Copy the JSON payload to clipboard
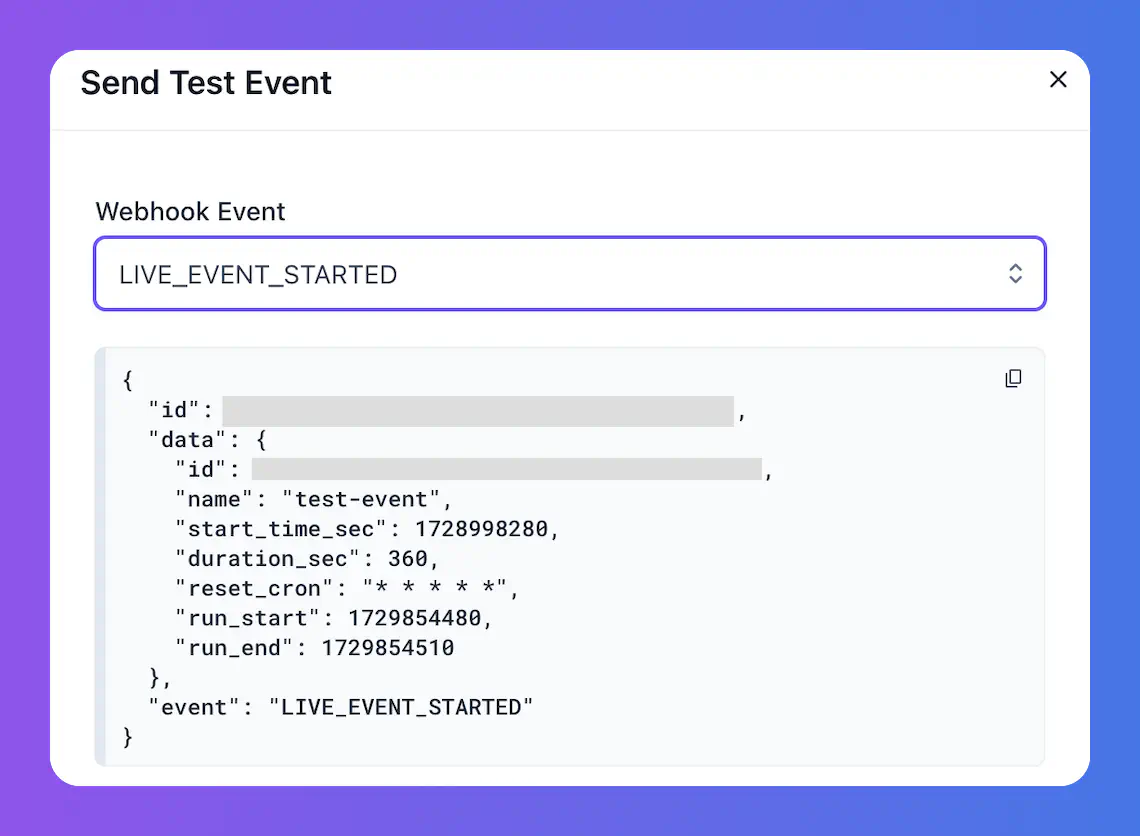 coord(1013,378)
